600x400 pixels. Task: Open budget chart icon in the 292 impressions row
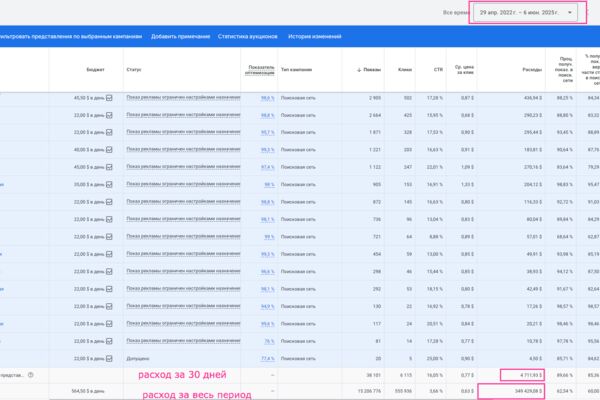pos(109,289)
